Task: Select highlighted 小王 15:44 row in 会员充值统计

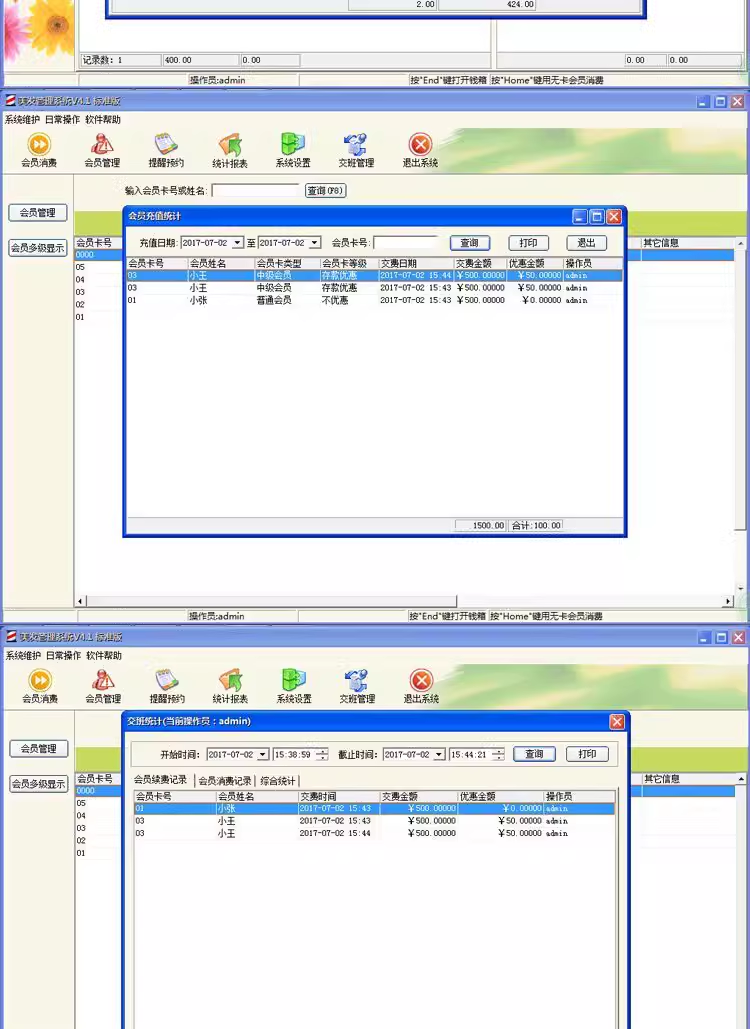Action: pyautogui.click(x=374, y=276)
